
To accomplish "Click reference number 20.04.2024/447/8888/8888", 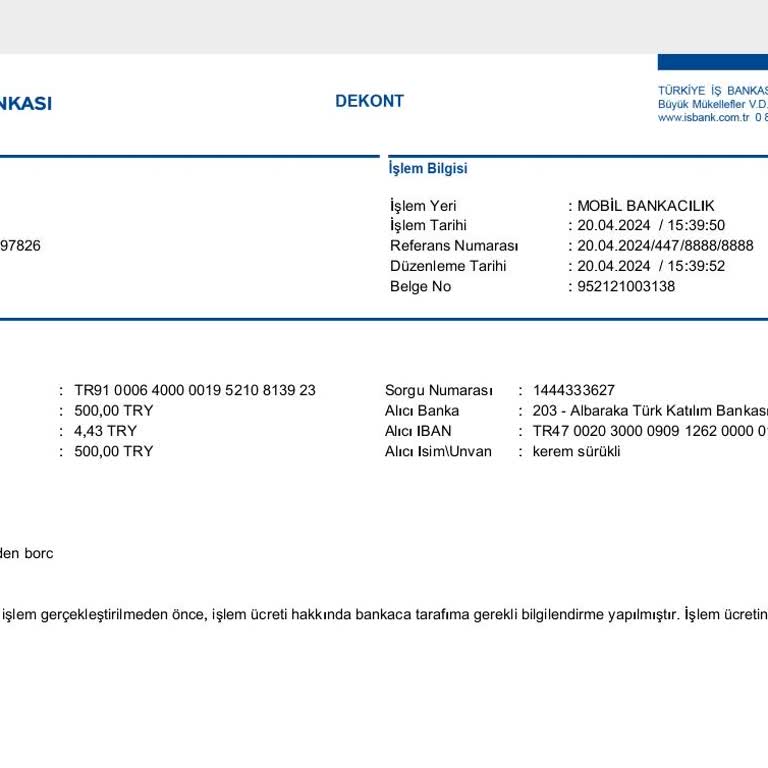I will (665, 245).
